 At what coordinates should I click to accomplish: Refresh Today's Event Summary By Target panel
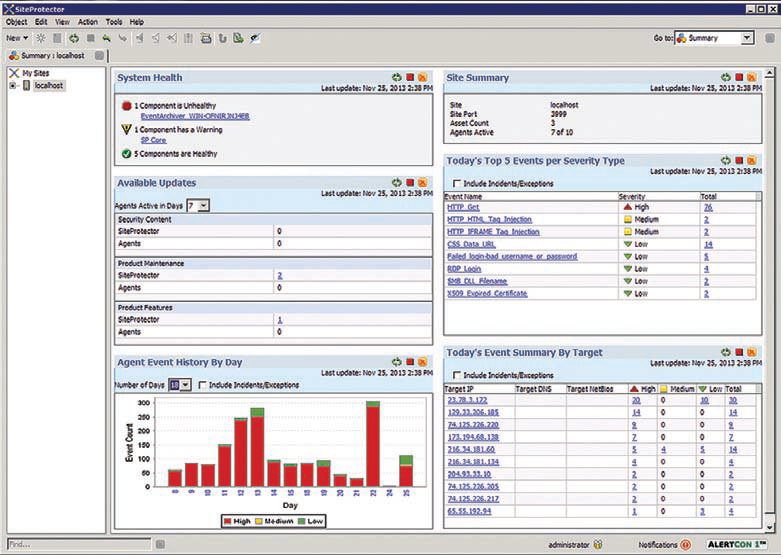click(726, 352)
